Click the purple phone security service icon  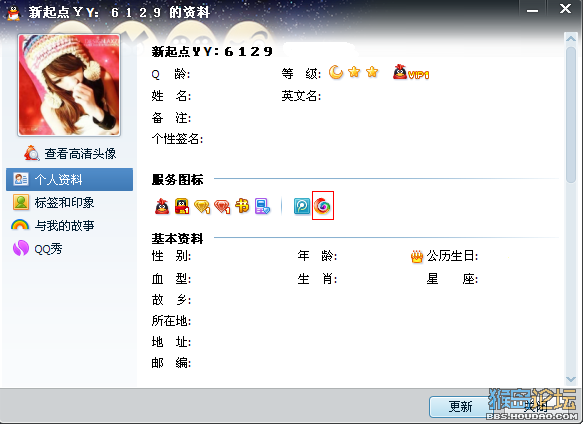pos(262,206)
